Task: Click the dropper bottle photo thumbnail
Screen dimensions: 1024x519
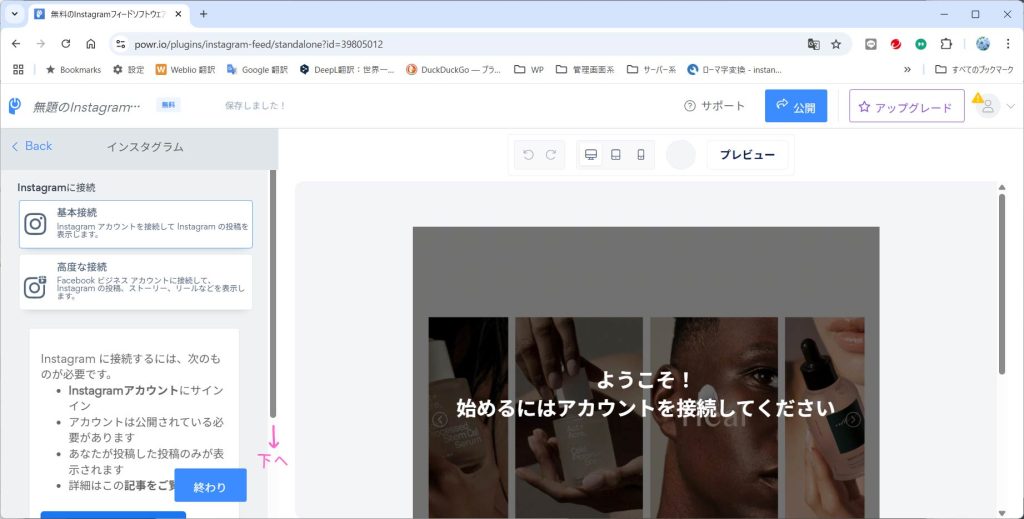Action: pos(825,418)
